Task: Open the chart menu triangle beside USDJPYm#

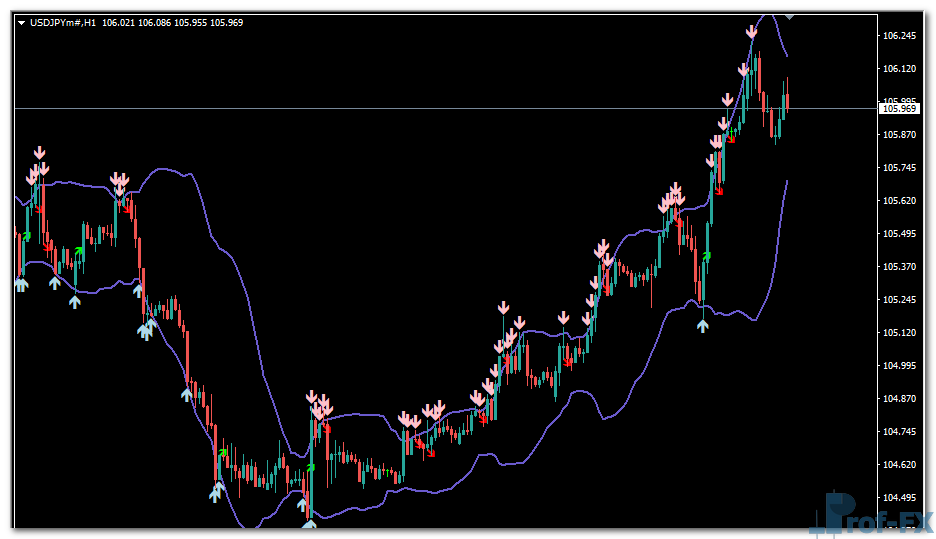Action: 21,22
